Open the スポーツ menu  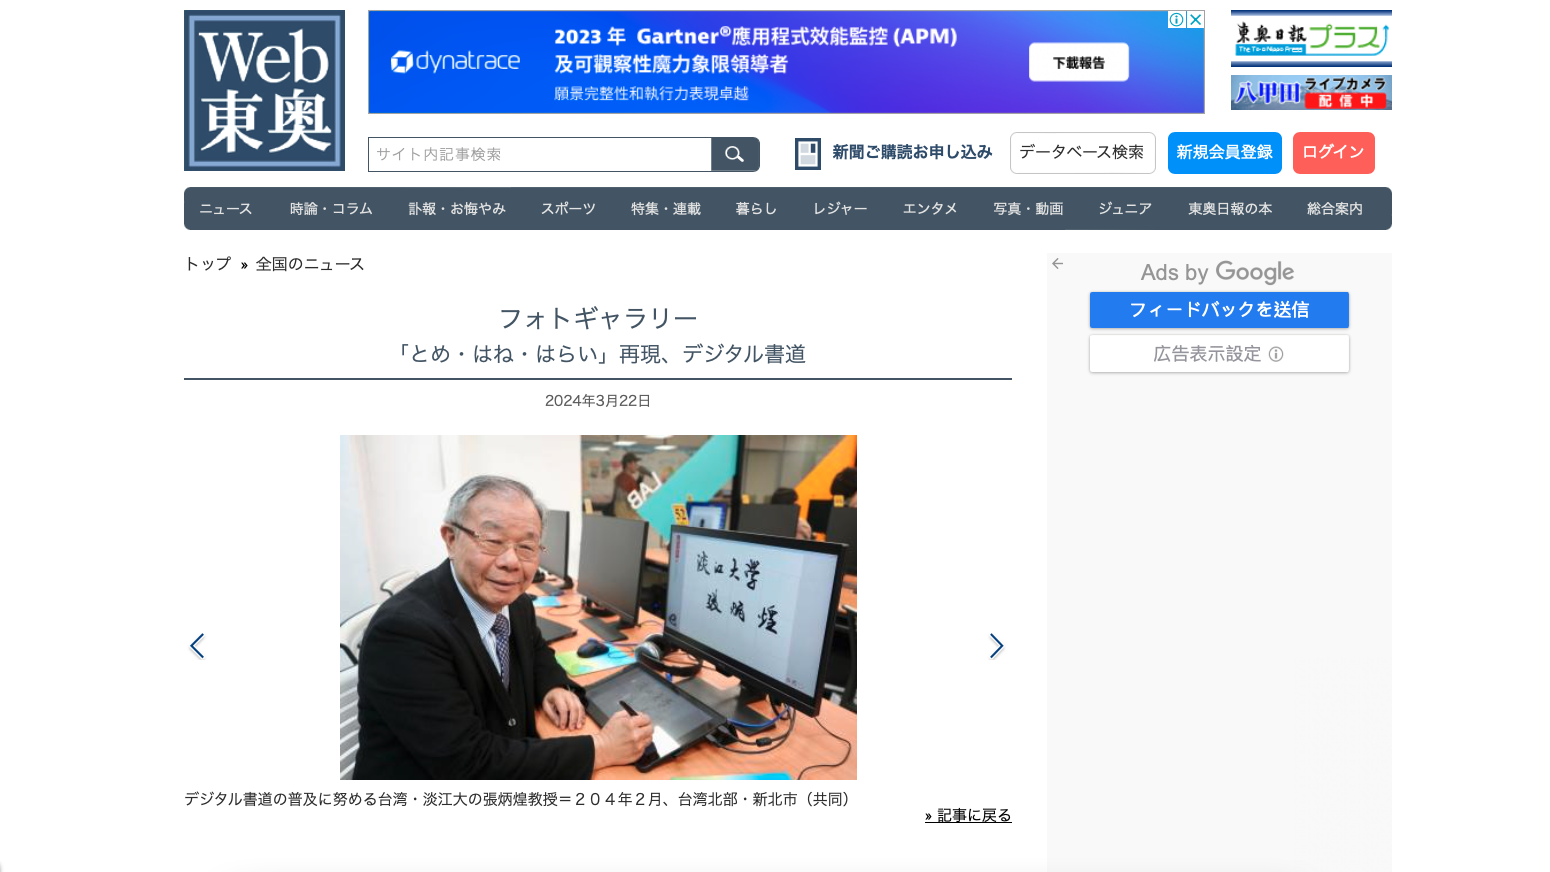[568, 209]
